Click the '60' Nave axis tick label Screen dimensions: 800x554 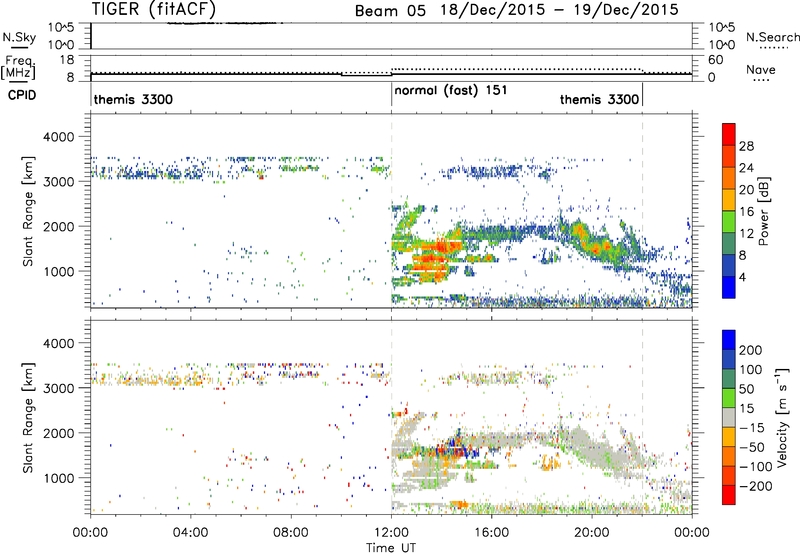point(715,60)
